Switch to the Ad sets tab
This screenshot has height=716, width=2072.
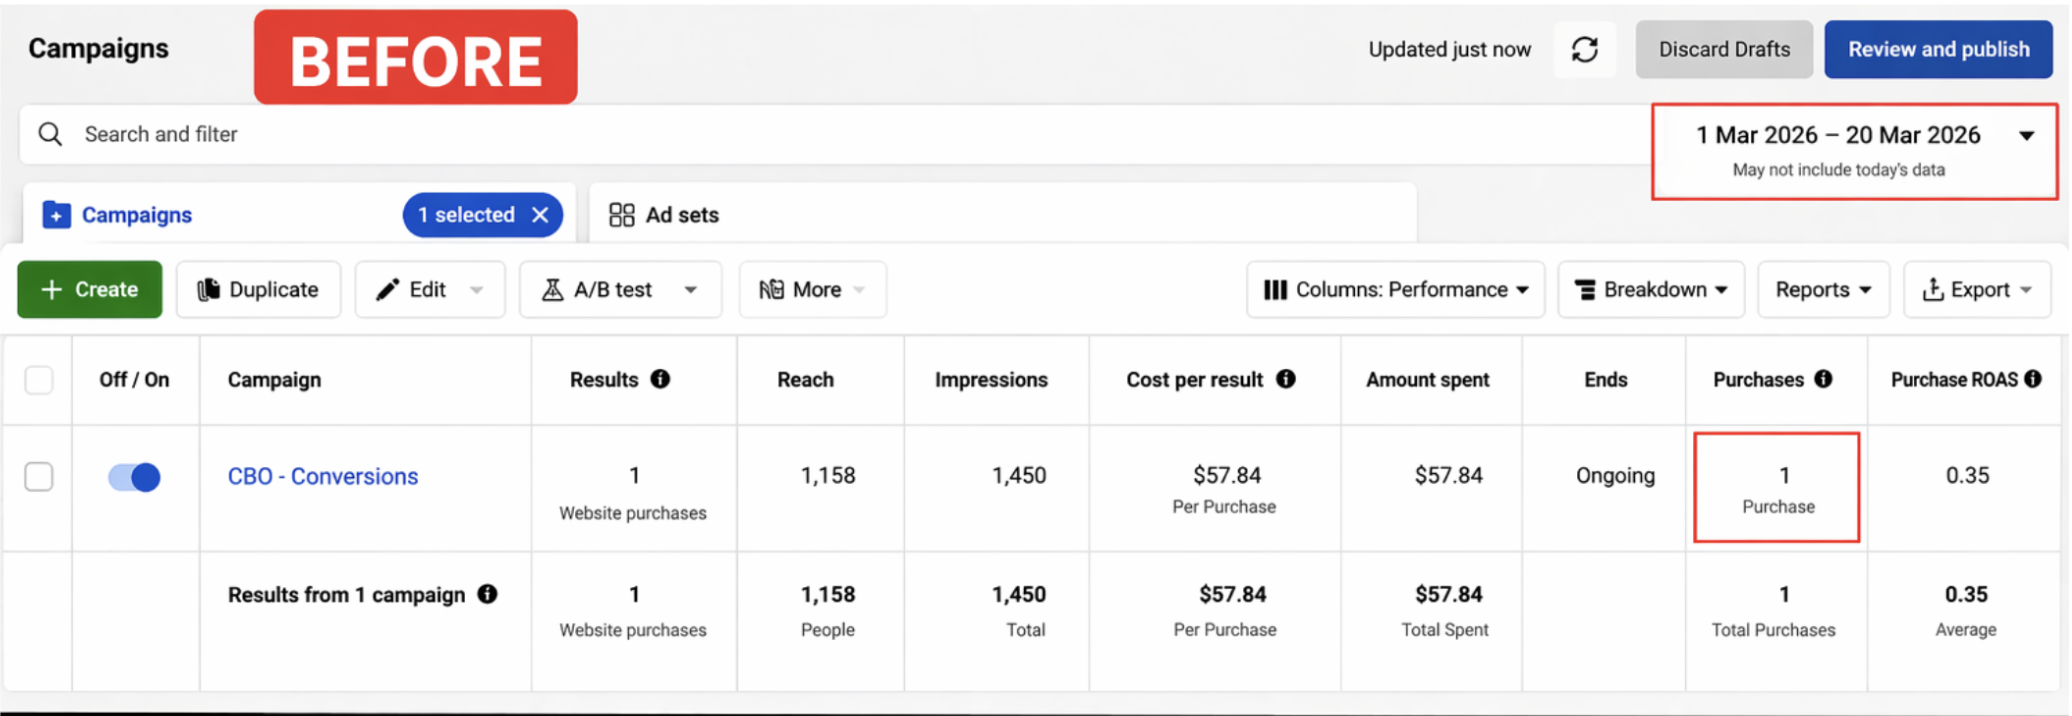[665, 215]
